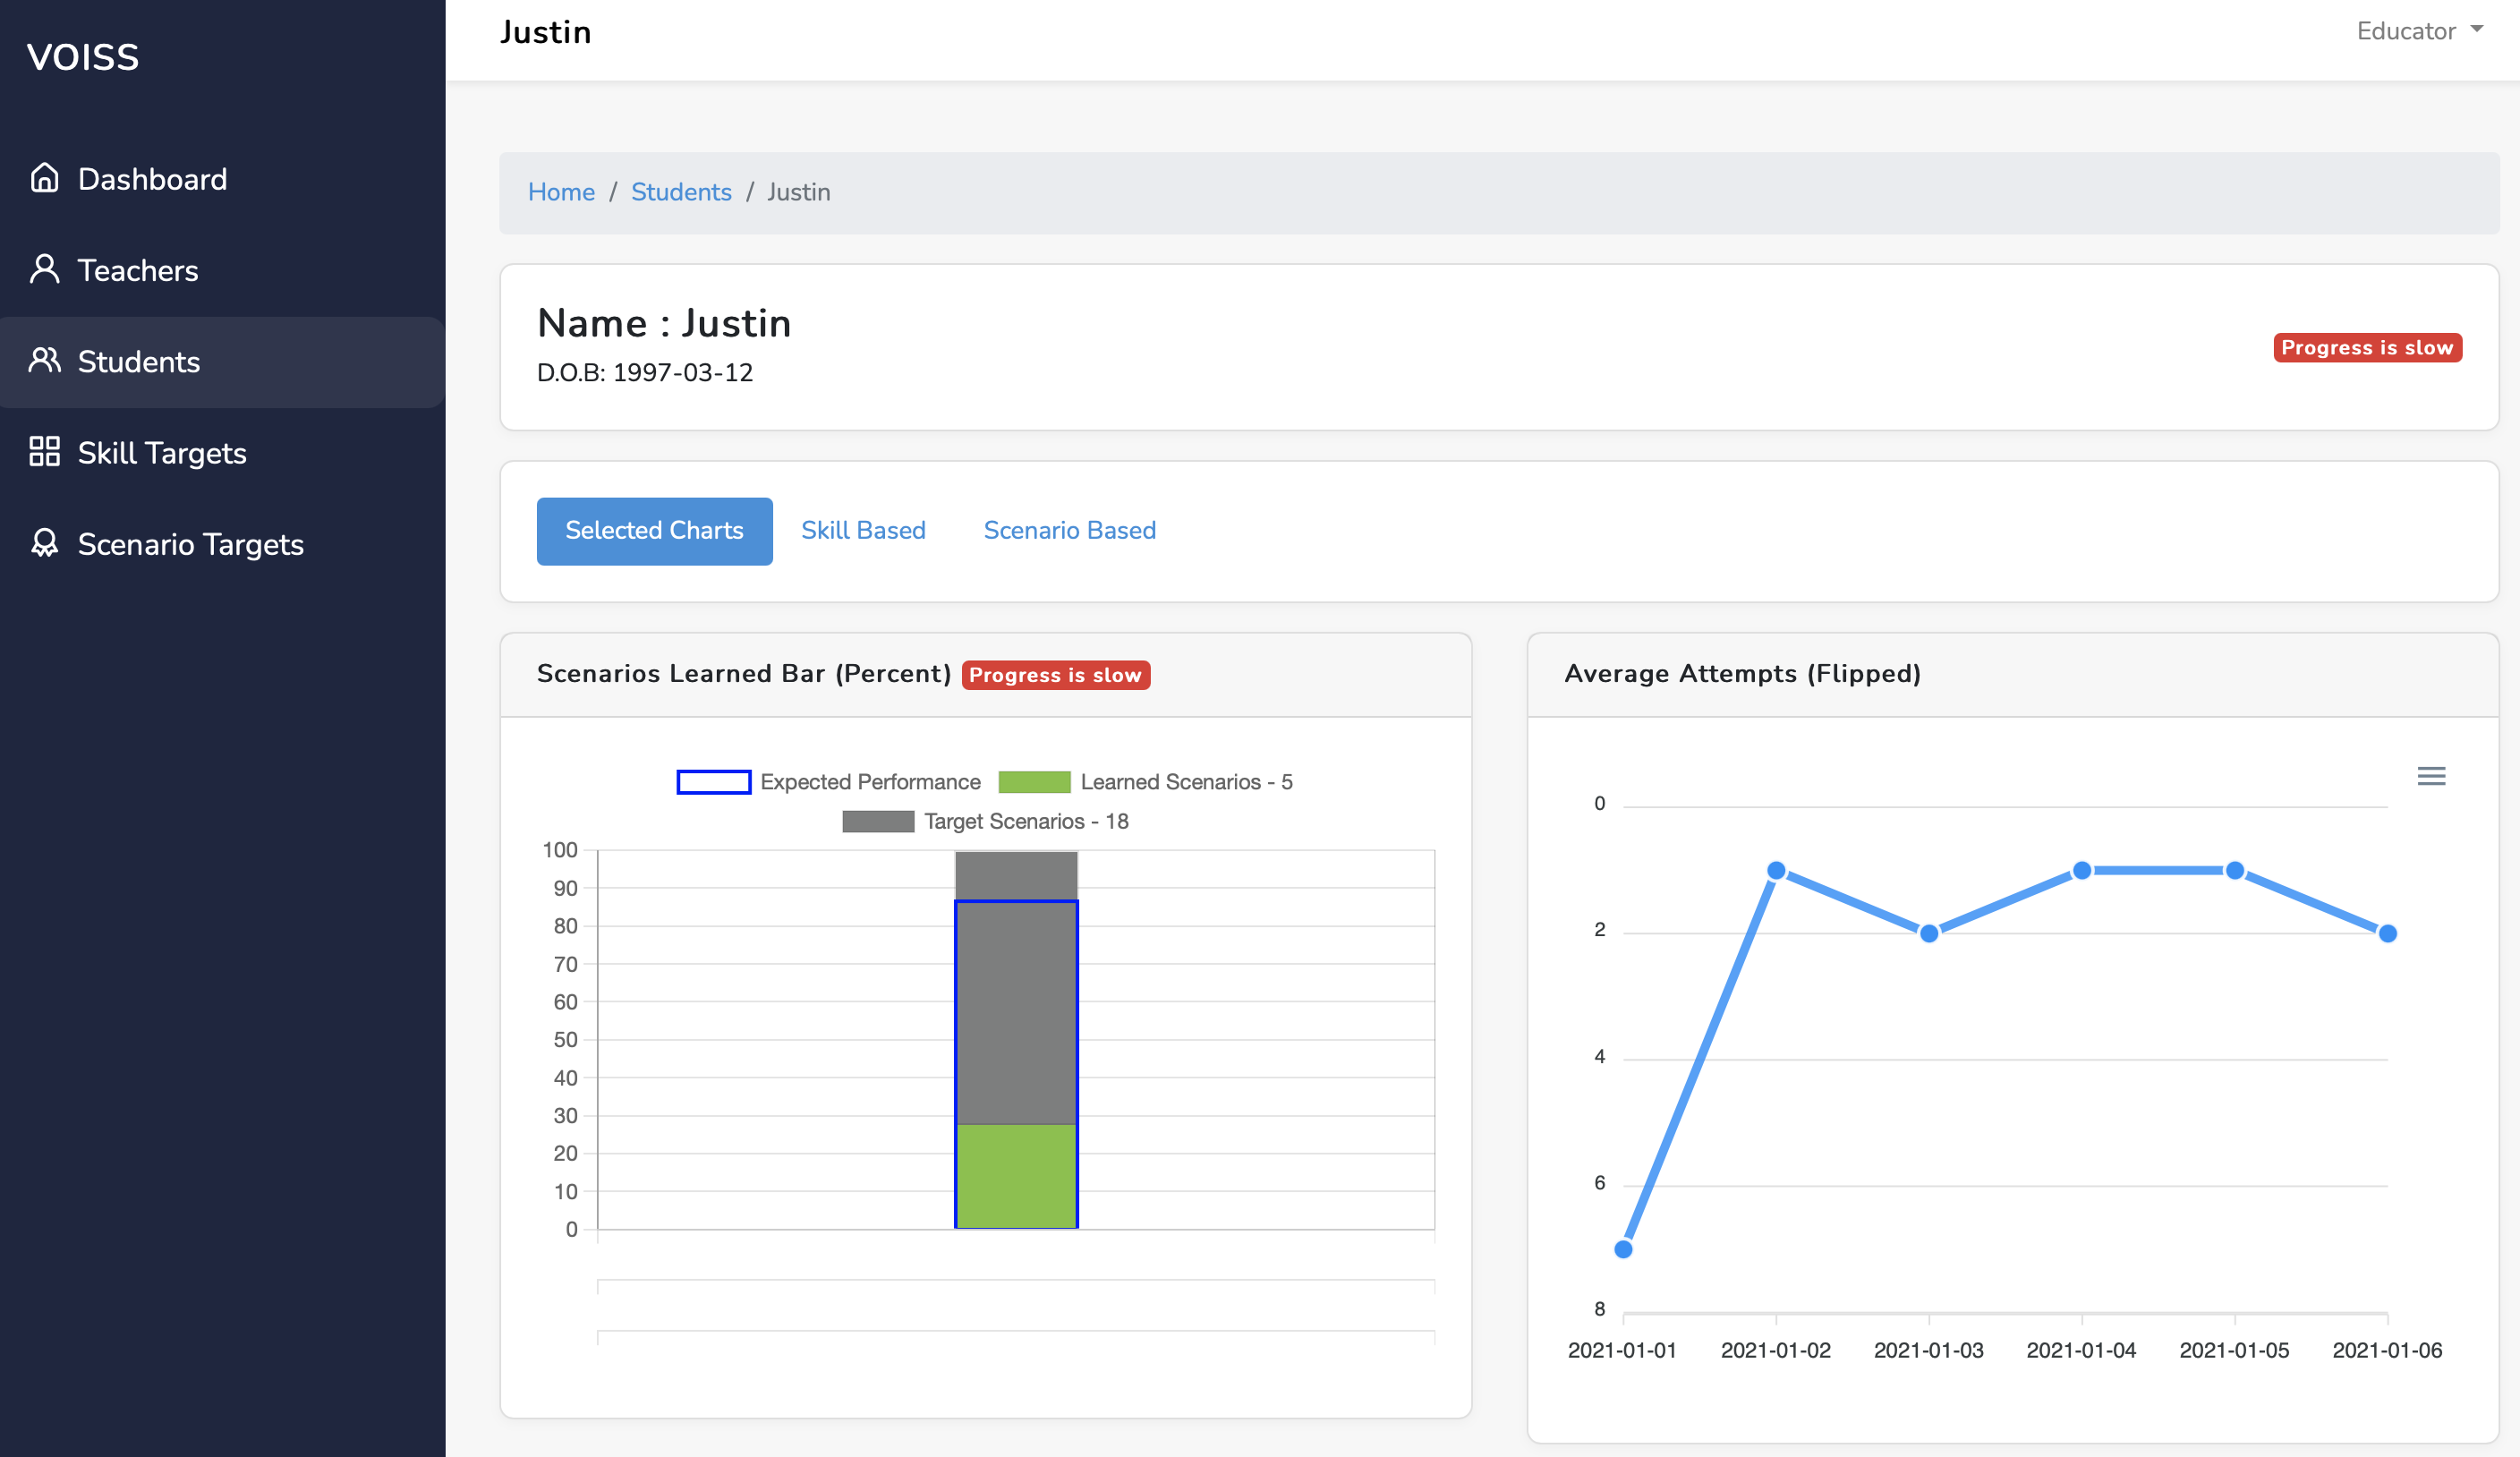Click the VOISS logo text
The width and height of the screenshot is (2520, 1457).
[83, 57]
